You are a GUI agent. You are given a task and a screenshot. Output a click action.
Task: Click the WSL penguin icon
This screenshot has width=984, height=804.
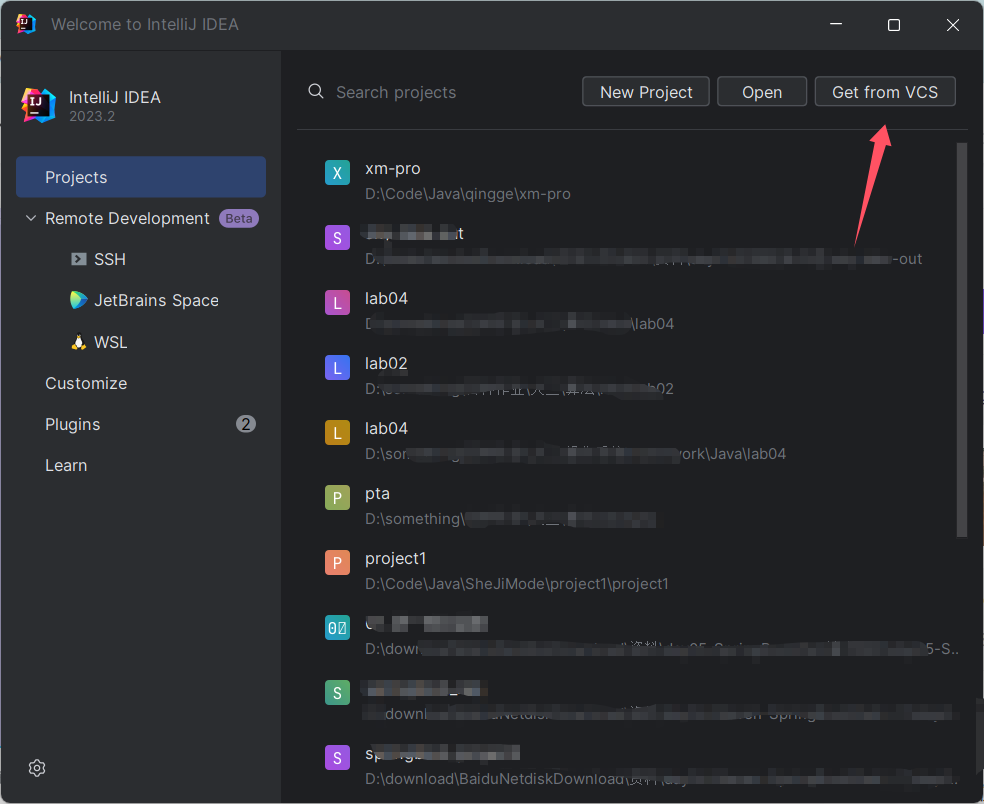pyautogui.click(x=78, y=341)
